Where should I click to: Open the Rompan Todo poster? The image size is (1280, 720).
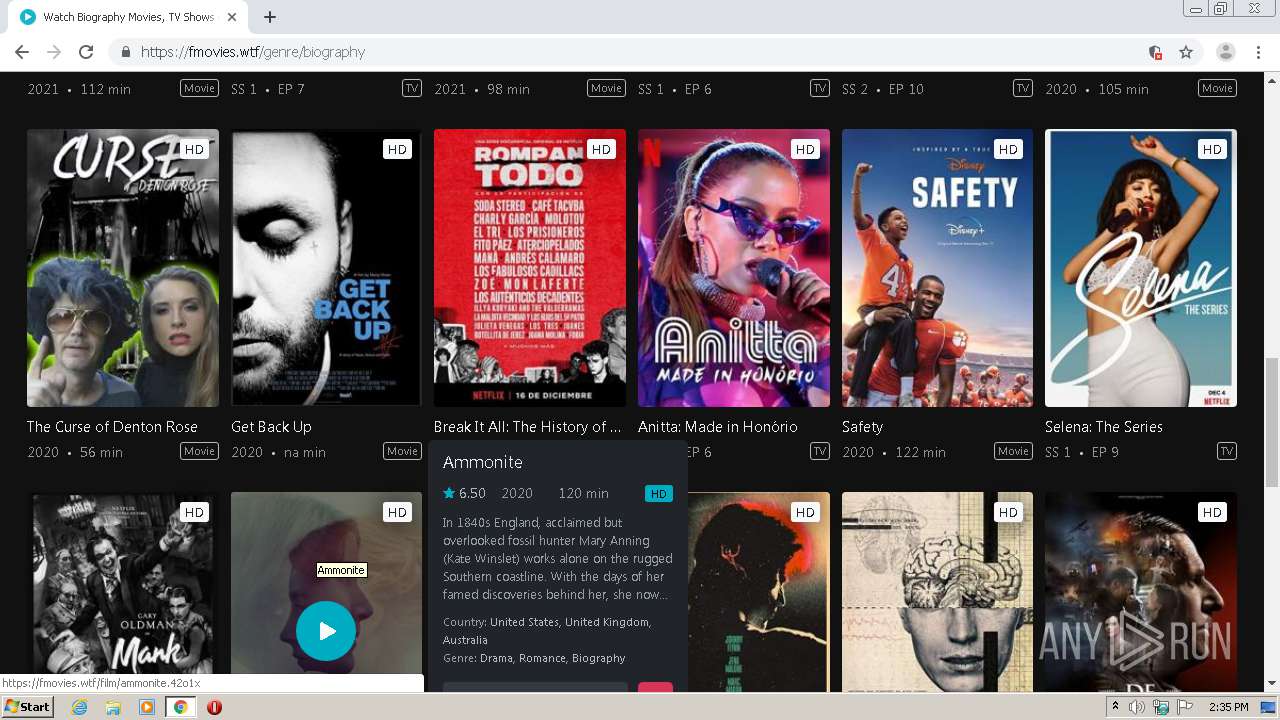pos(530,268)
